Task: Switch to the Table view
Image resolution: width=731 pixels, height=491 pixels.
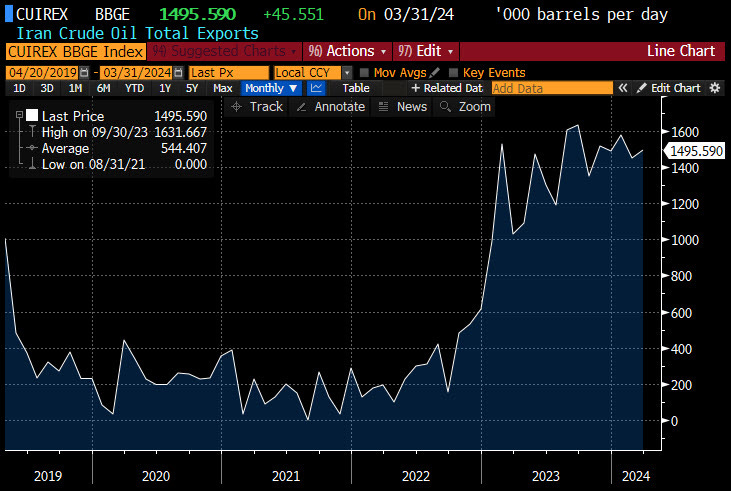Action: pyautogui.click(x=356, y=88)
